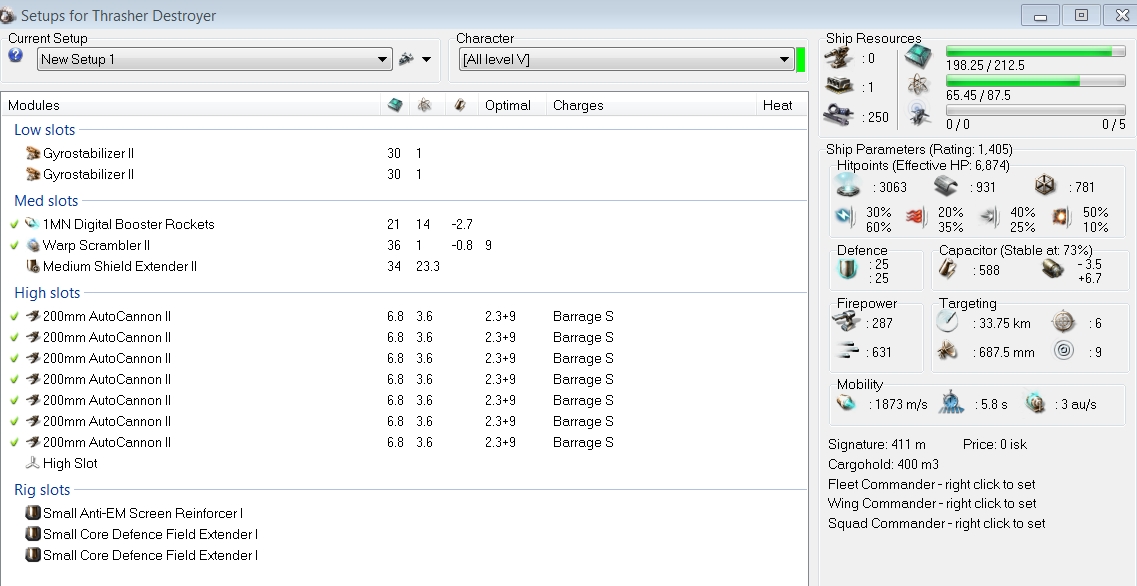
Task: Collapse the Low slots group
Action: point(44,130)
